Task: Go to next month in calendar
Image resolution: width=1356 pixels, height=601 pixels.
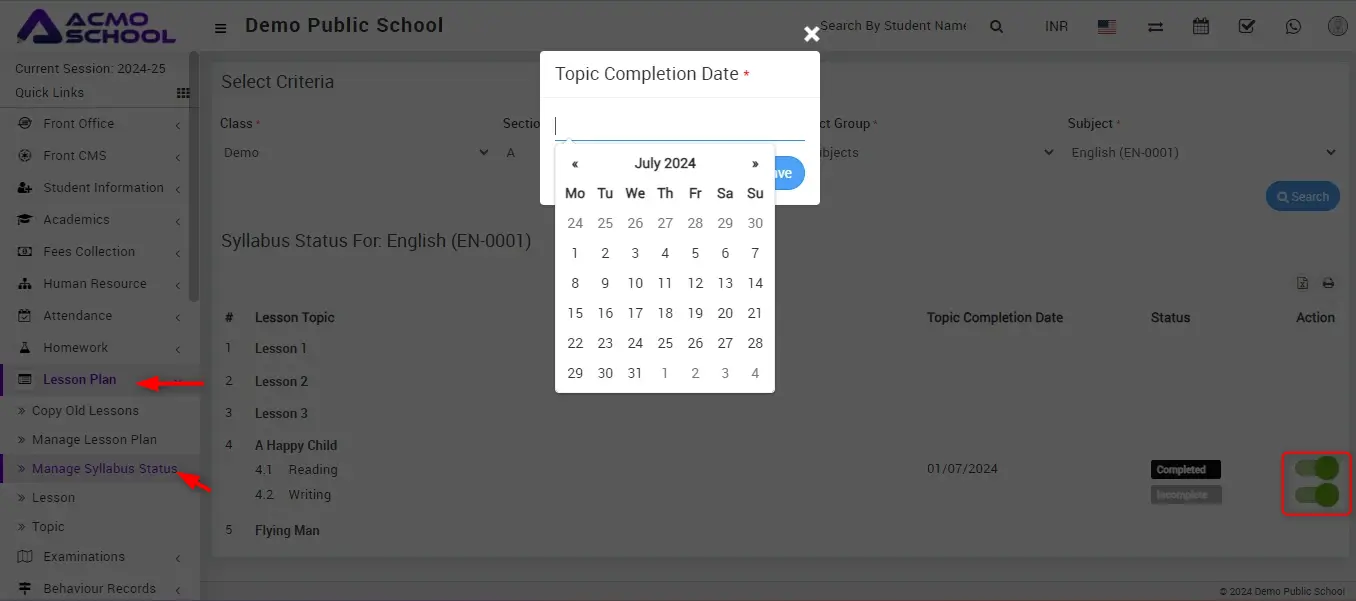Action: pyautogui.click(x=755, y=164)
